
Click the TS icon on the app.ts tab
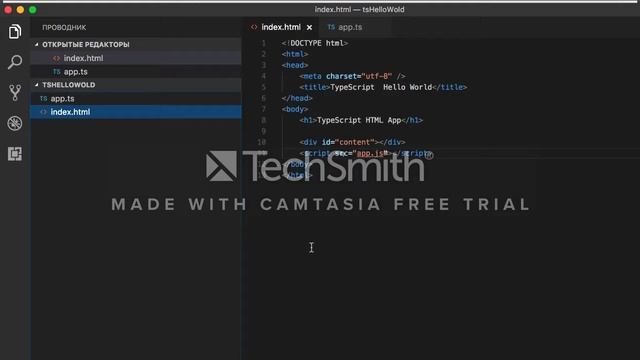[x=331, y=27]
